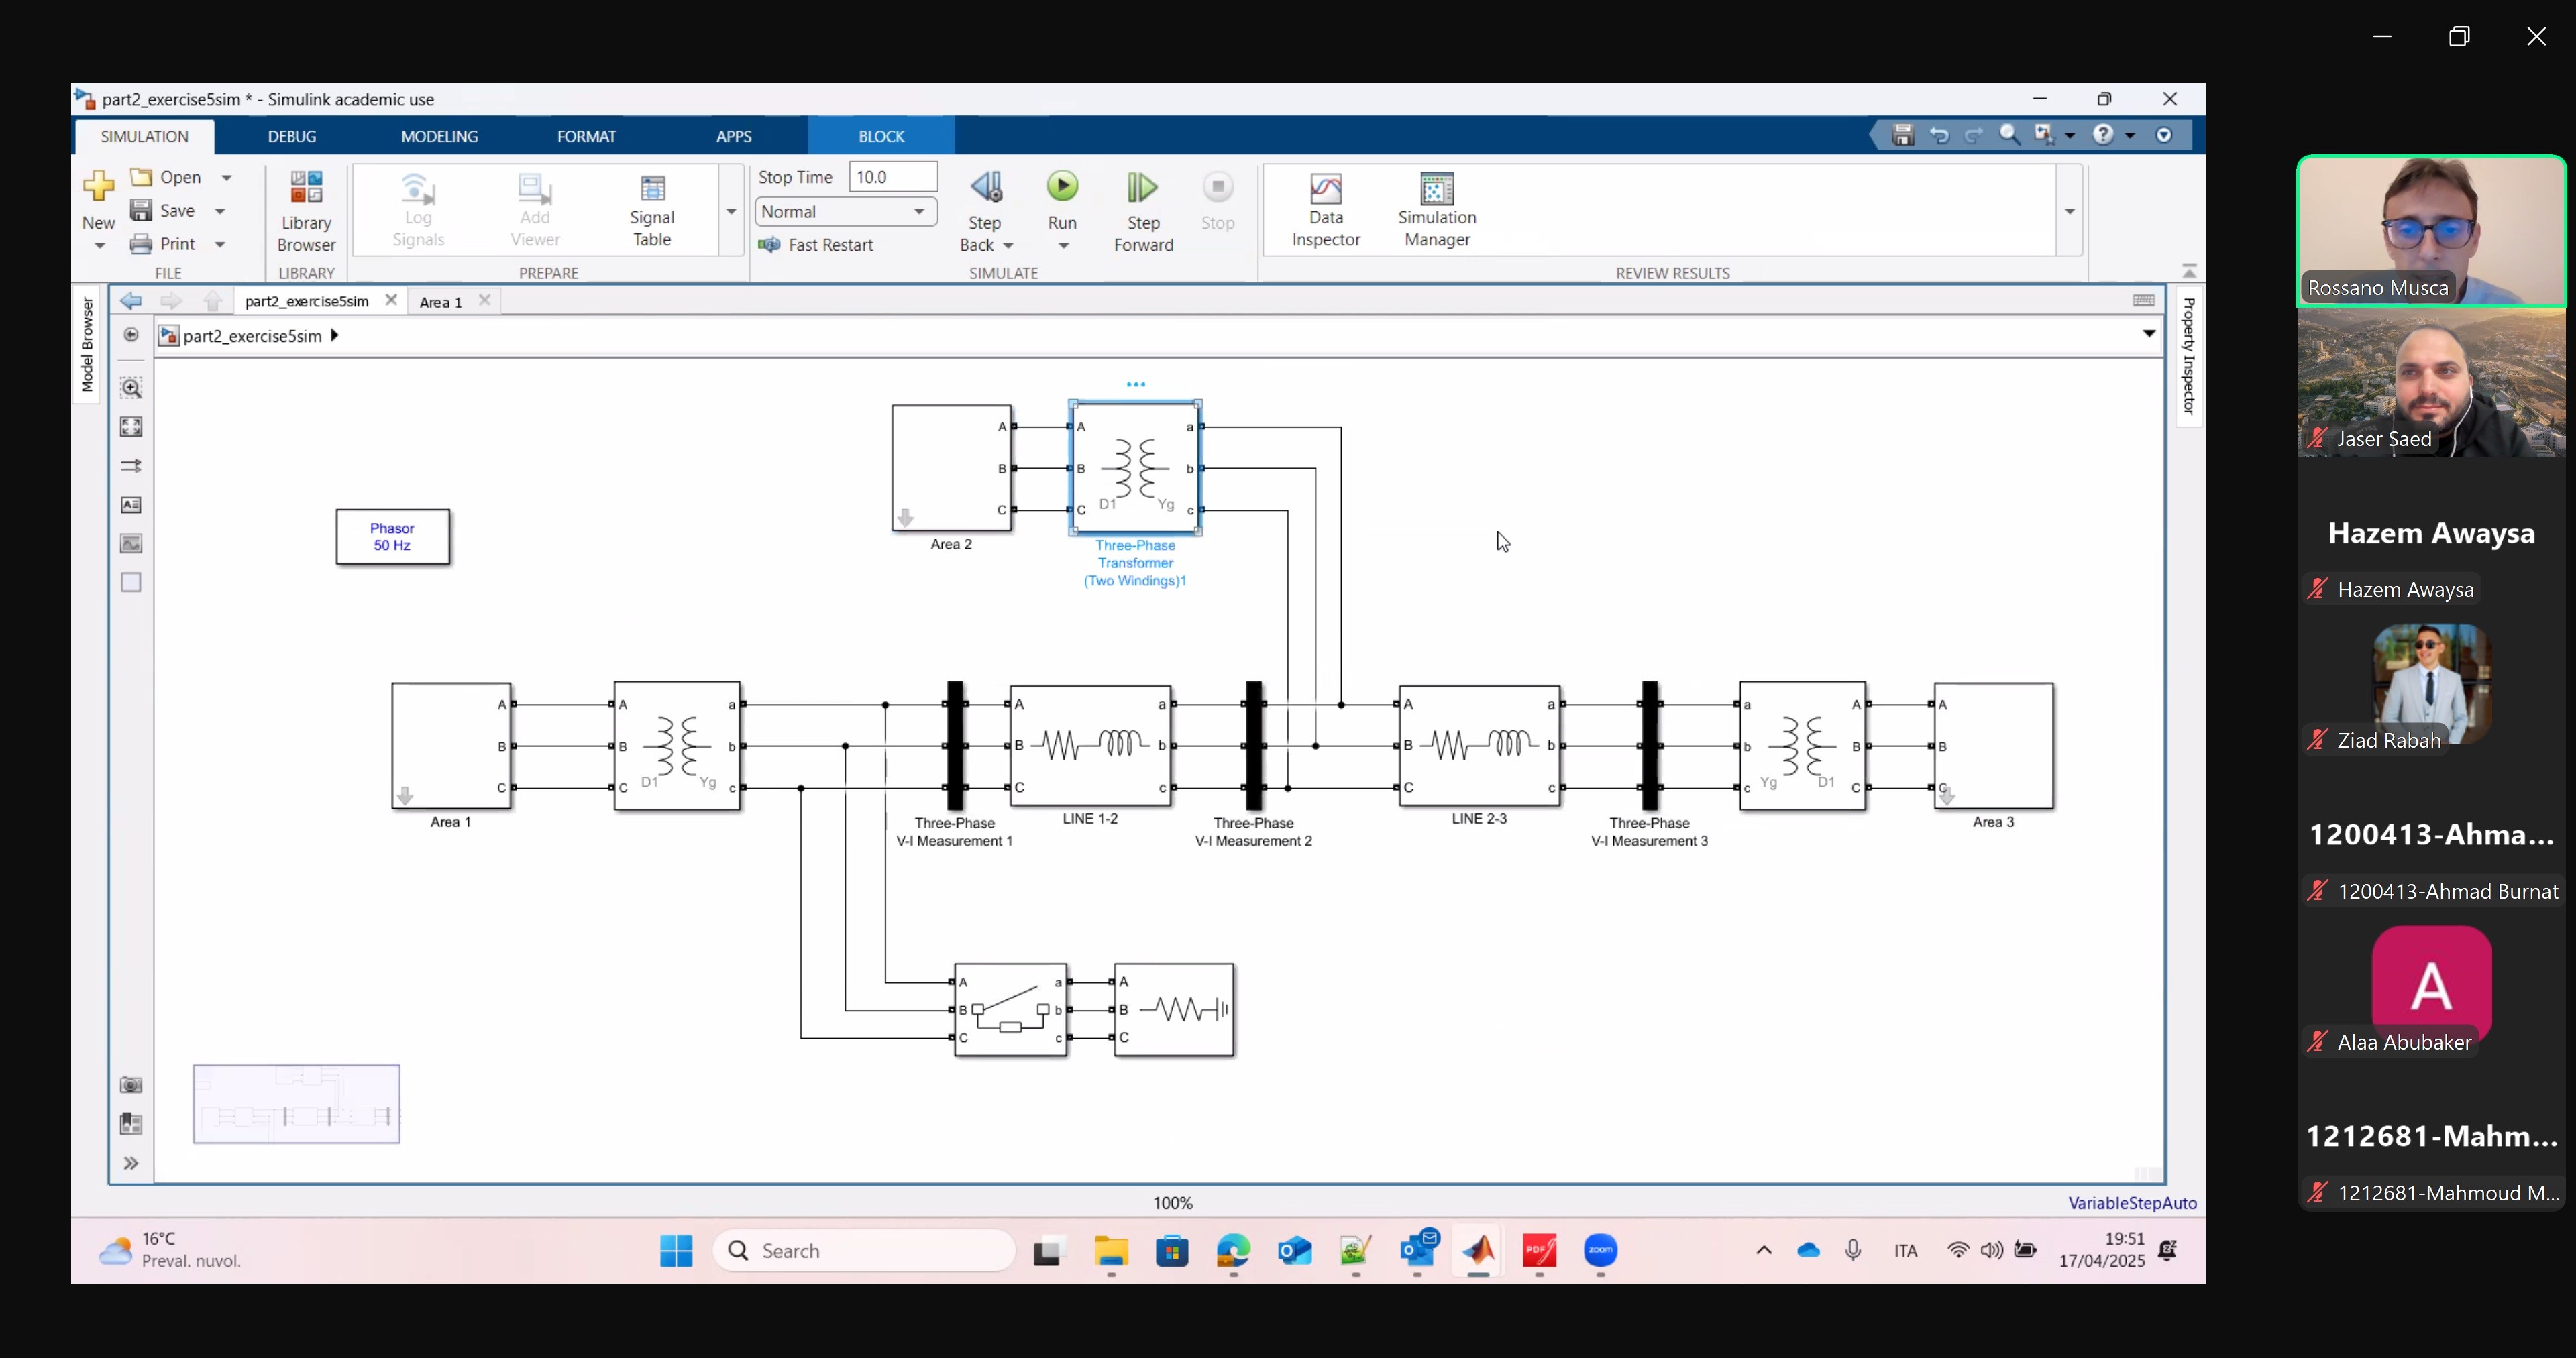Click the Hide/Show Explorer Bar icon
The height and width of the screenshot is (1358, 2576).
tap(131, 335)
